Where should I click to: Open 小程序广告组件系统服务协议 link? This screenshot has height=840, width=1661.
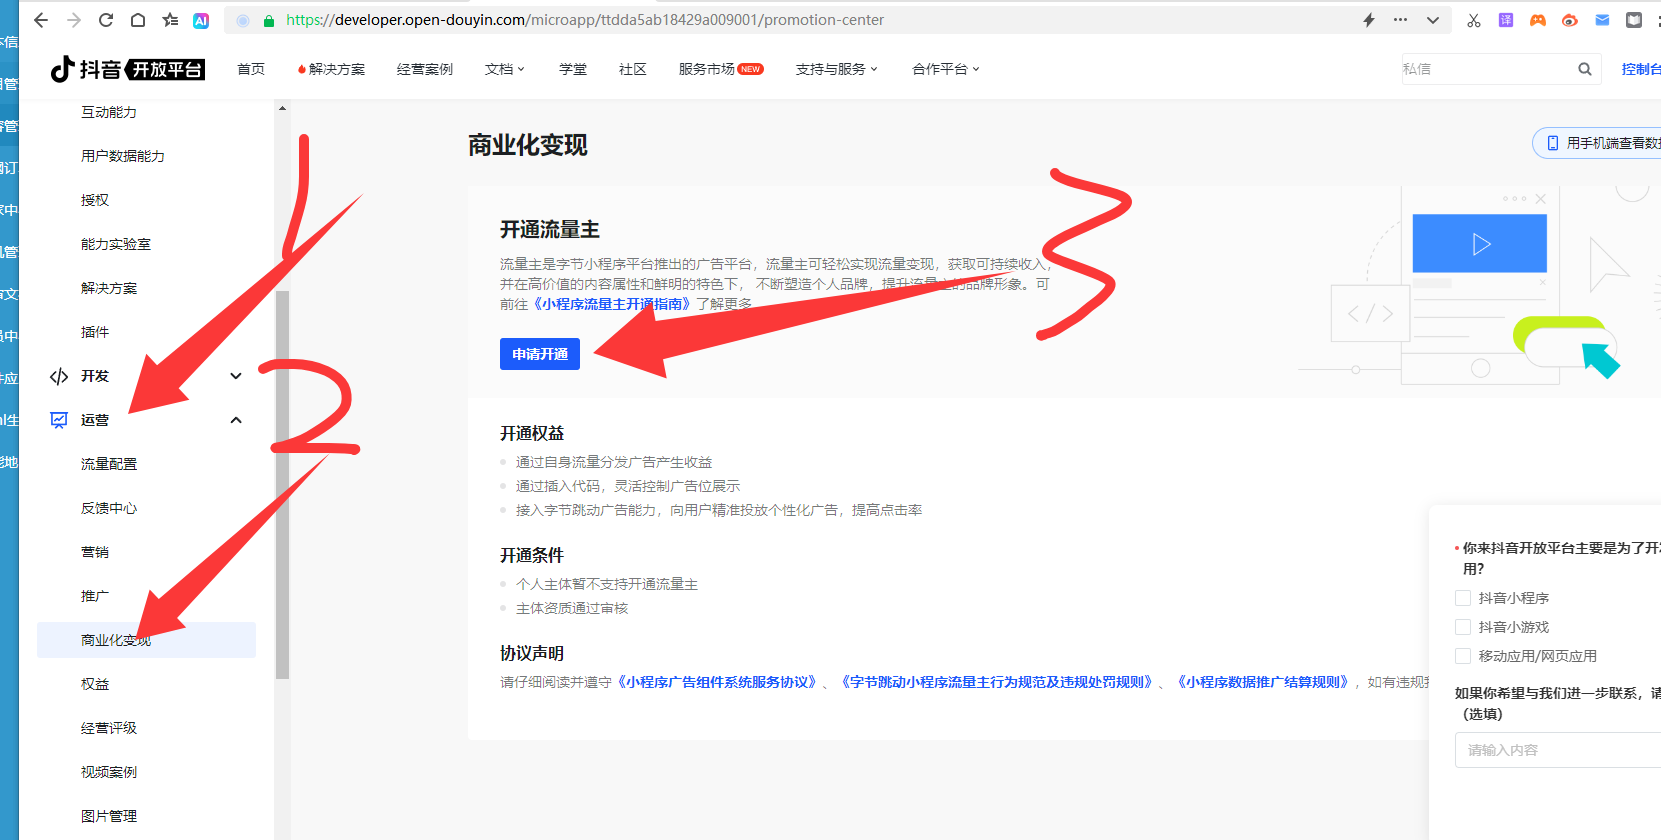(717, 682)
